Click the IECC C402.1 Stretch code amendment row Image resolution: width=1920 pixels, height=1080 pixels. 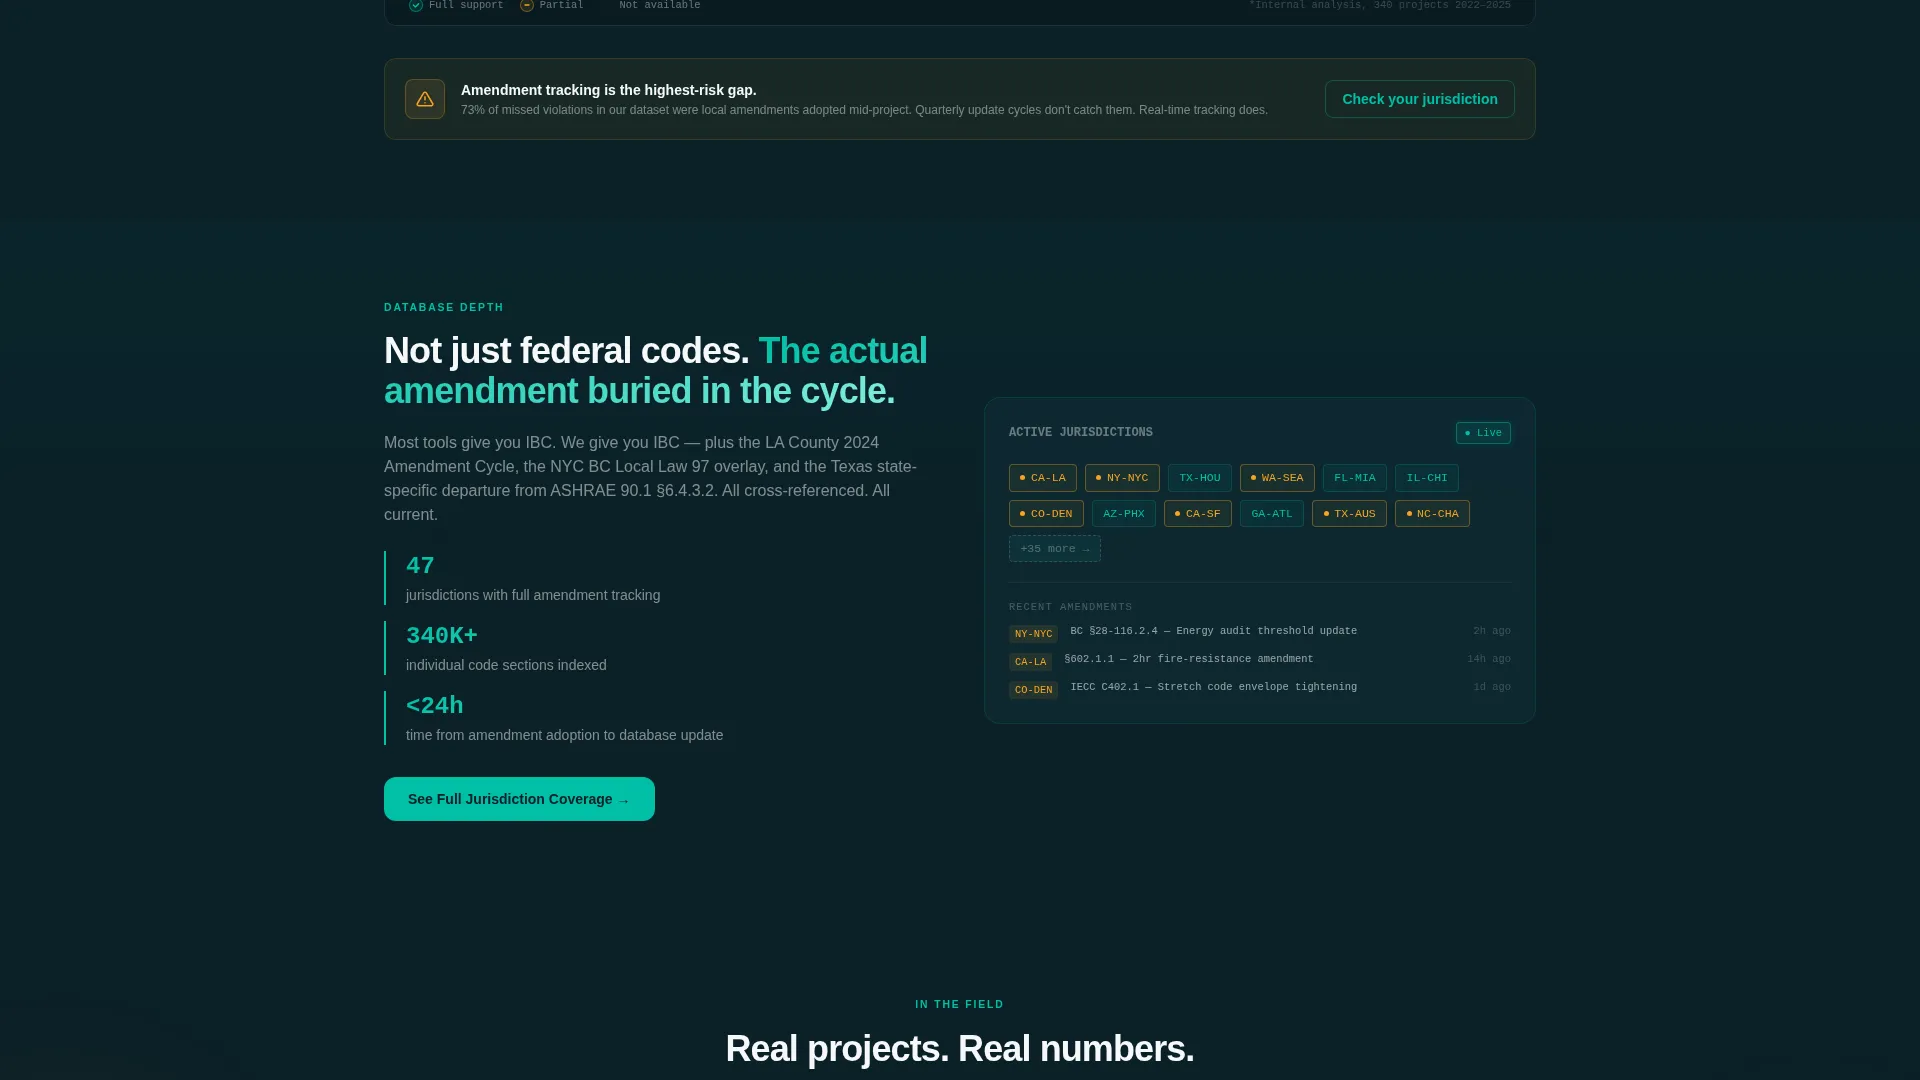(1260, 688)
